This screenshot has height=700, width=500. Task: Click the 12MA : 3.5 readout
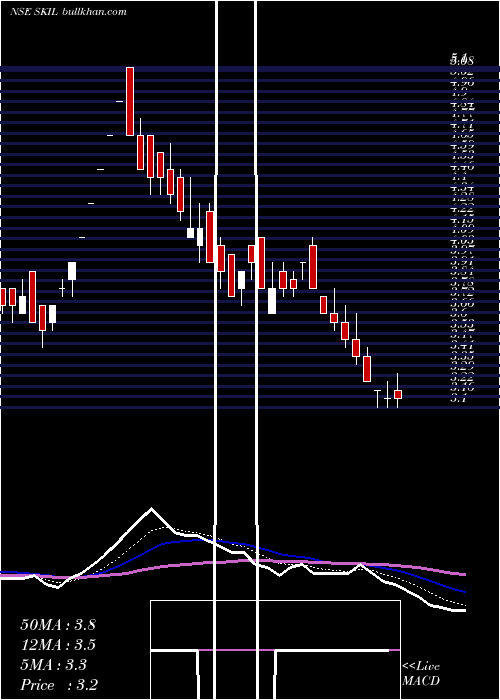coord(58,645)
